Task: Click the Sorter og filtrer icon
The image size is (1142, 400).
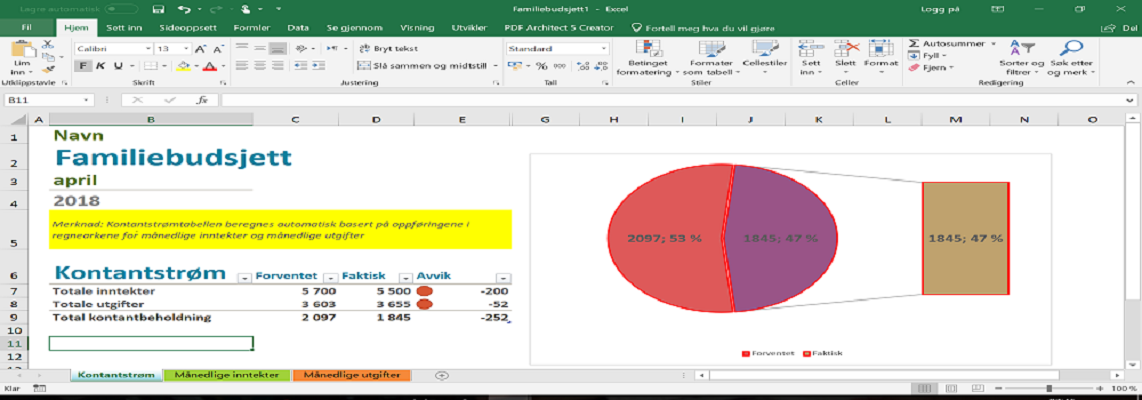Action: (1021, 58)
